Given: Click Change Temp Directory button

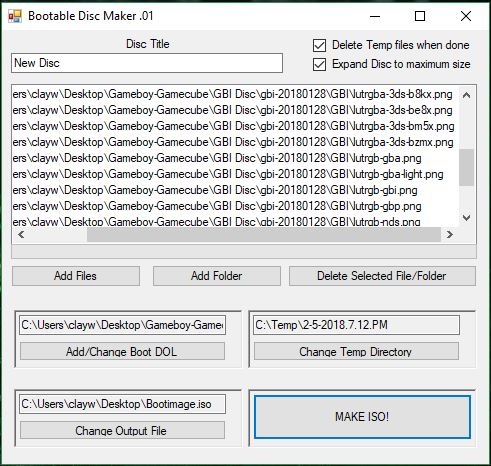Looking at the screenshot, I should click(356, 351).
